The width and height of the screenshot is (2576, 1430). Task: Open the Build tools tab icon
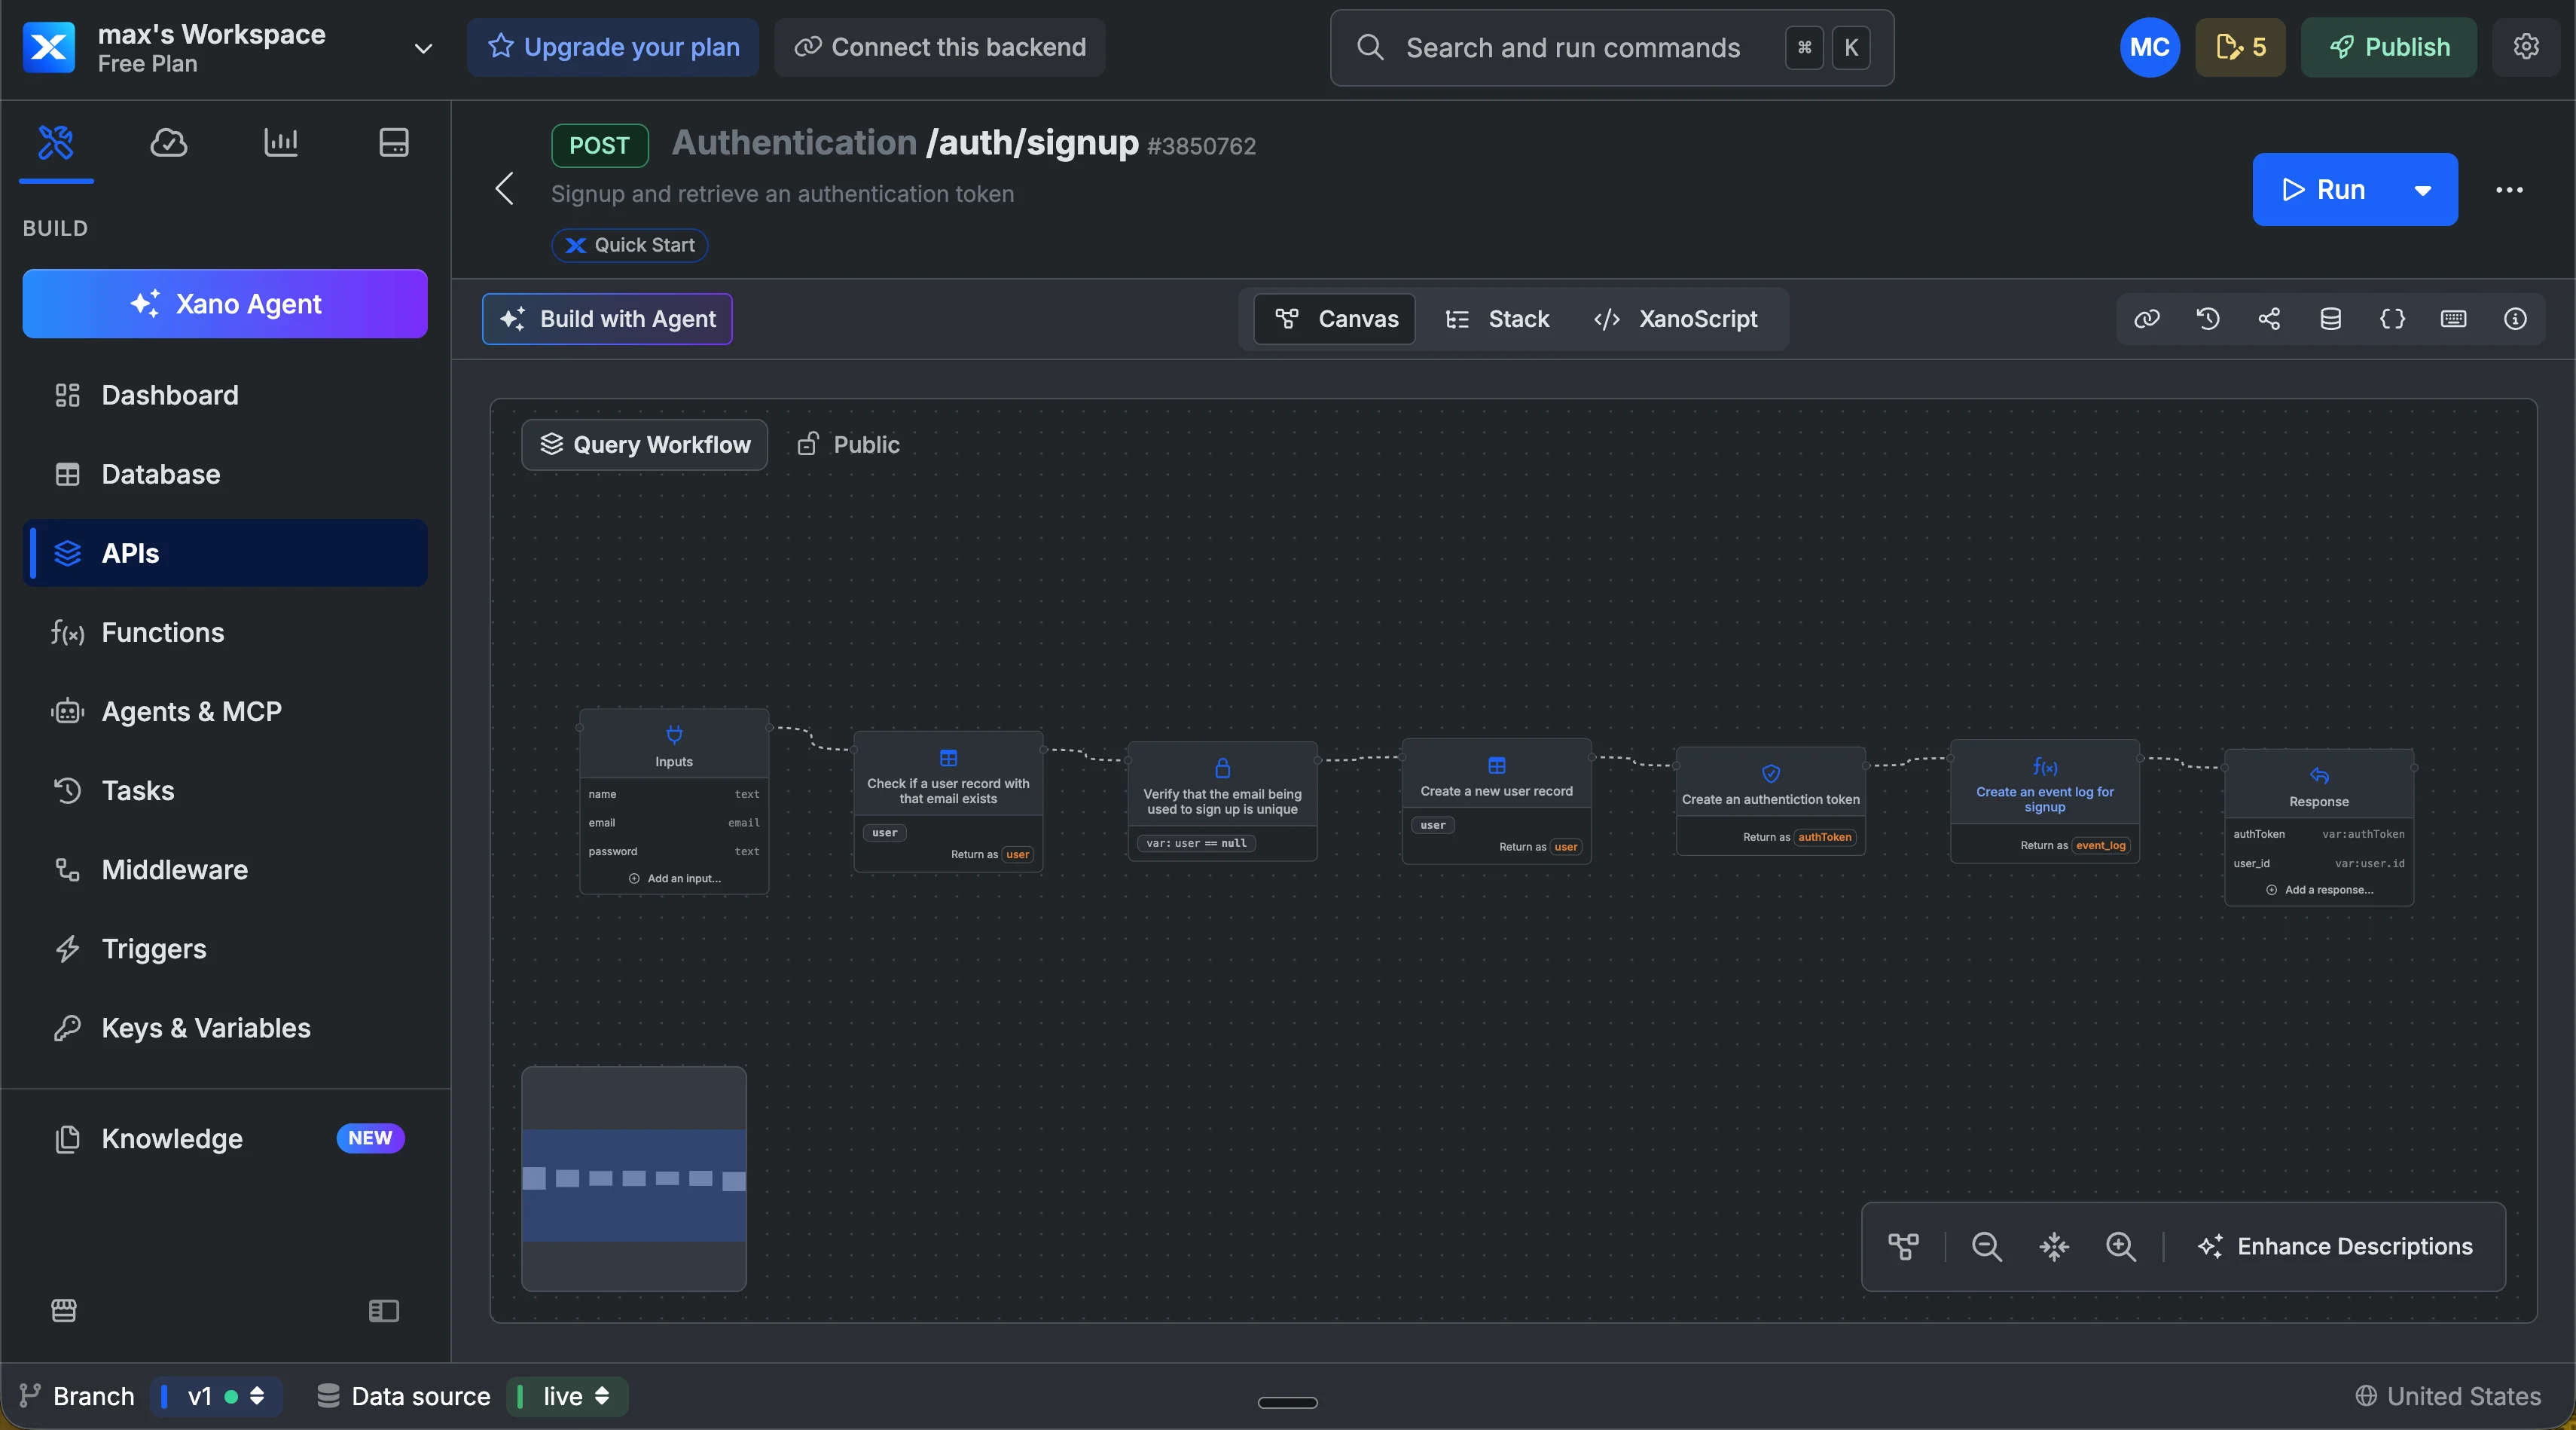56,142
